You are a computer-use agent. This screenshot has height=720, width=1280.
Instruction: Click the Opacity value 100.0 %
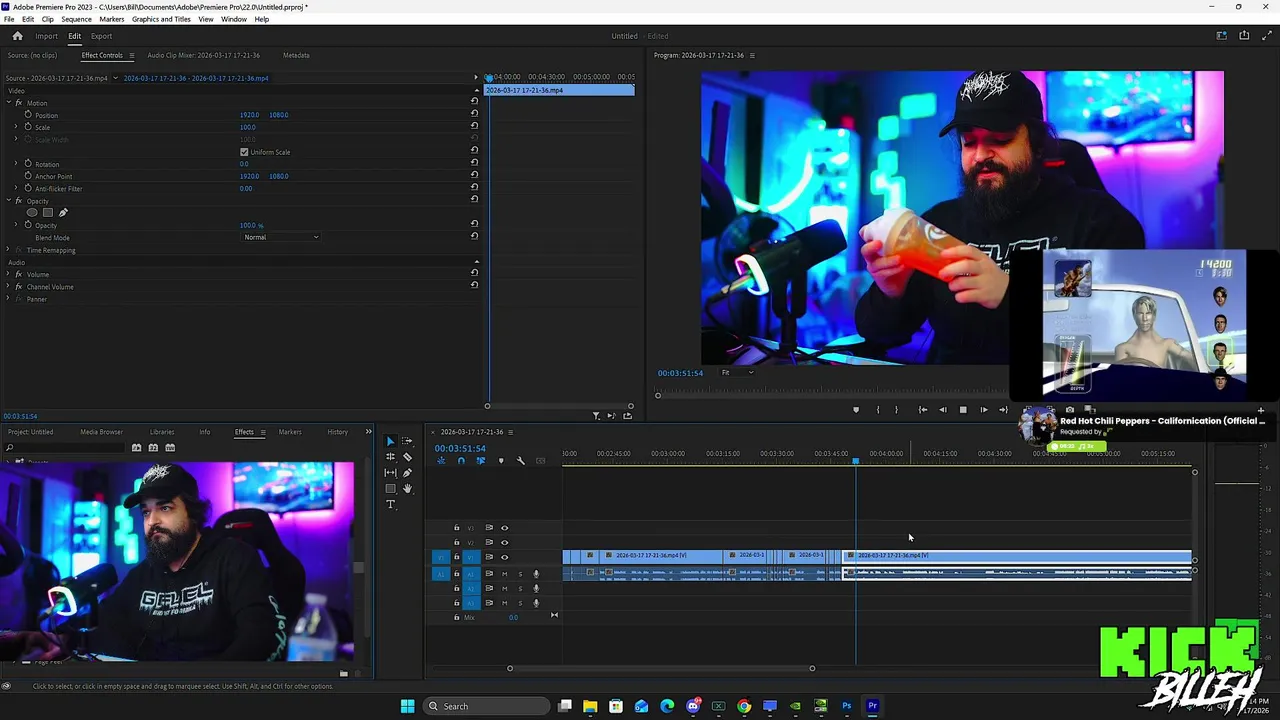[x=251, y=225]
